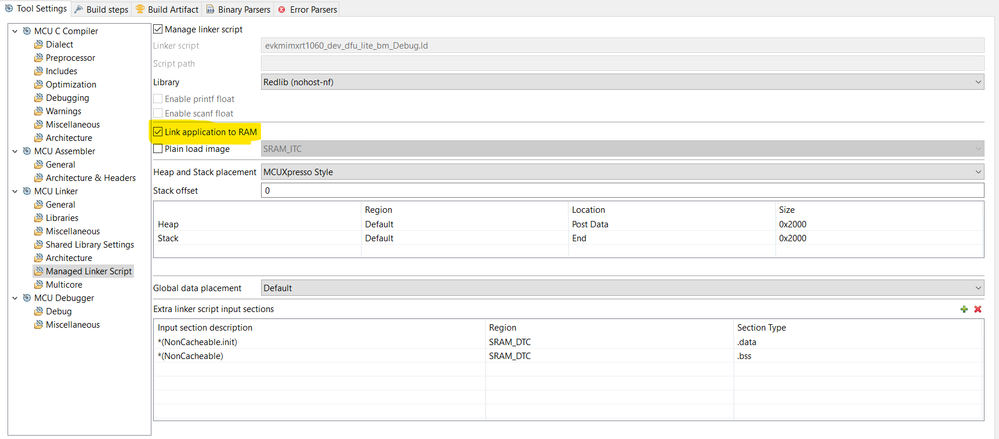This screenshot has width=999, height=439.
Task: Toggle Link application to RAM checkbox
Action: pos(158,132)
